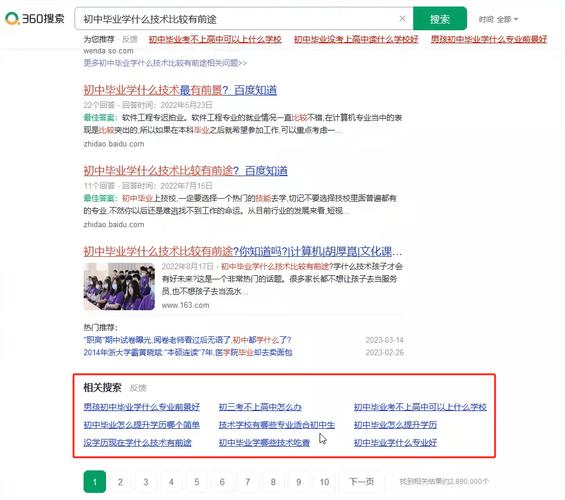
Task: Go to results page 9
Action: tap(299, 482)
